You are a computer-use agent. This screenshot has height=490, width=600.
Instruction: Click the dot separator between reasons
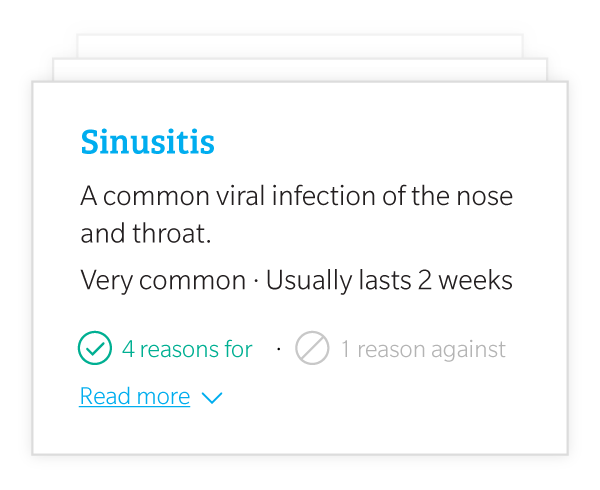[279, 349]
